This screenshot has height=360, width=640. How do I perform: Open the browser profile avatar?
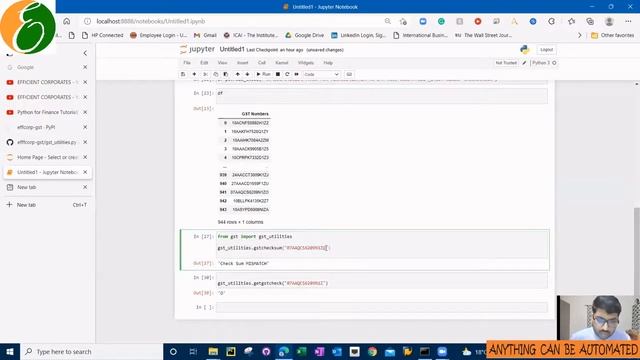609,21
